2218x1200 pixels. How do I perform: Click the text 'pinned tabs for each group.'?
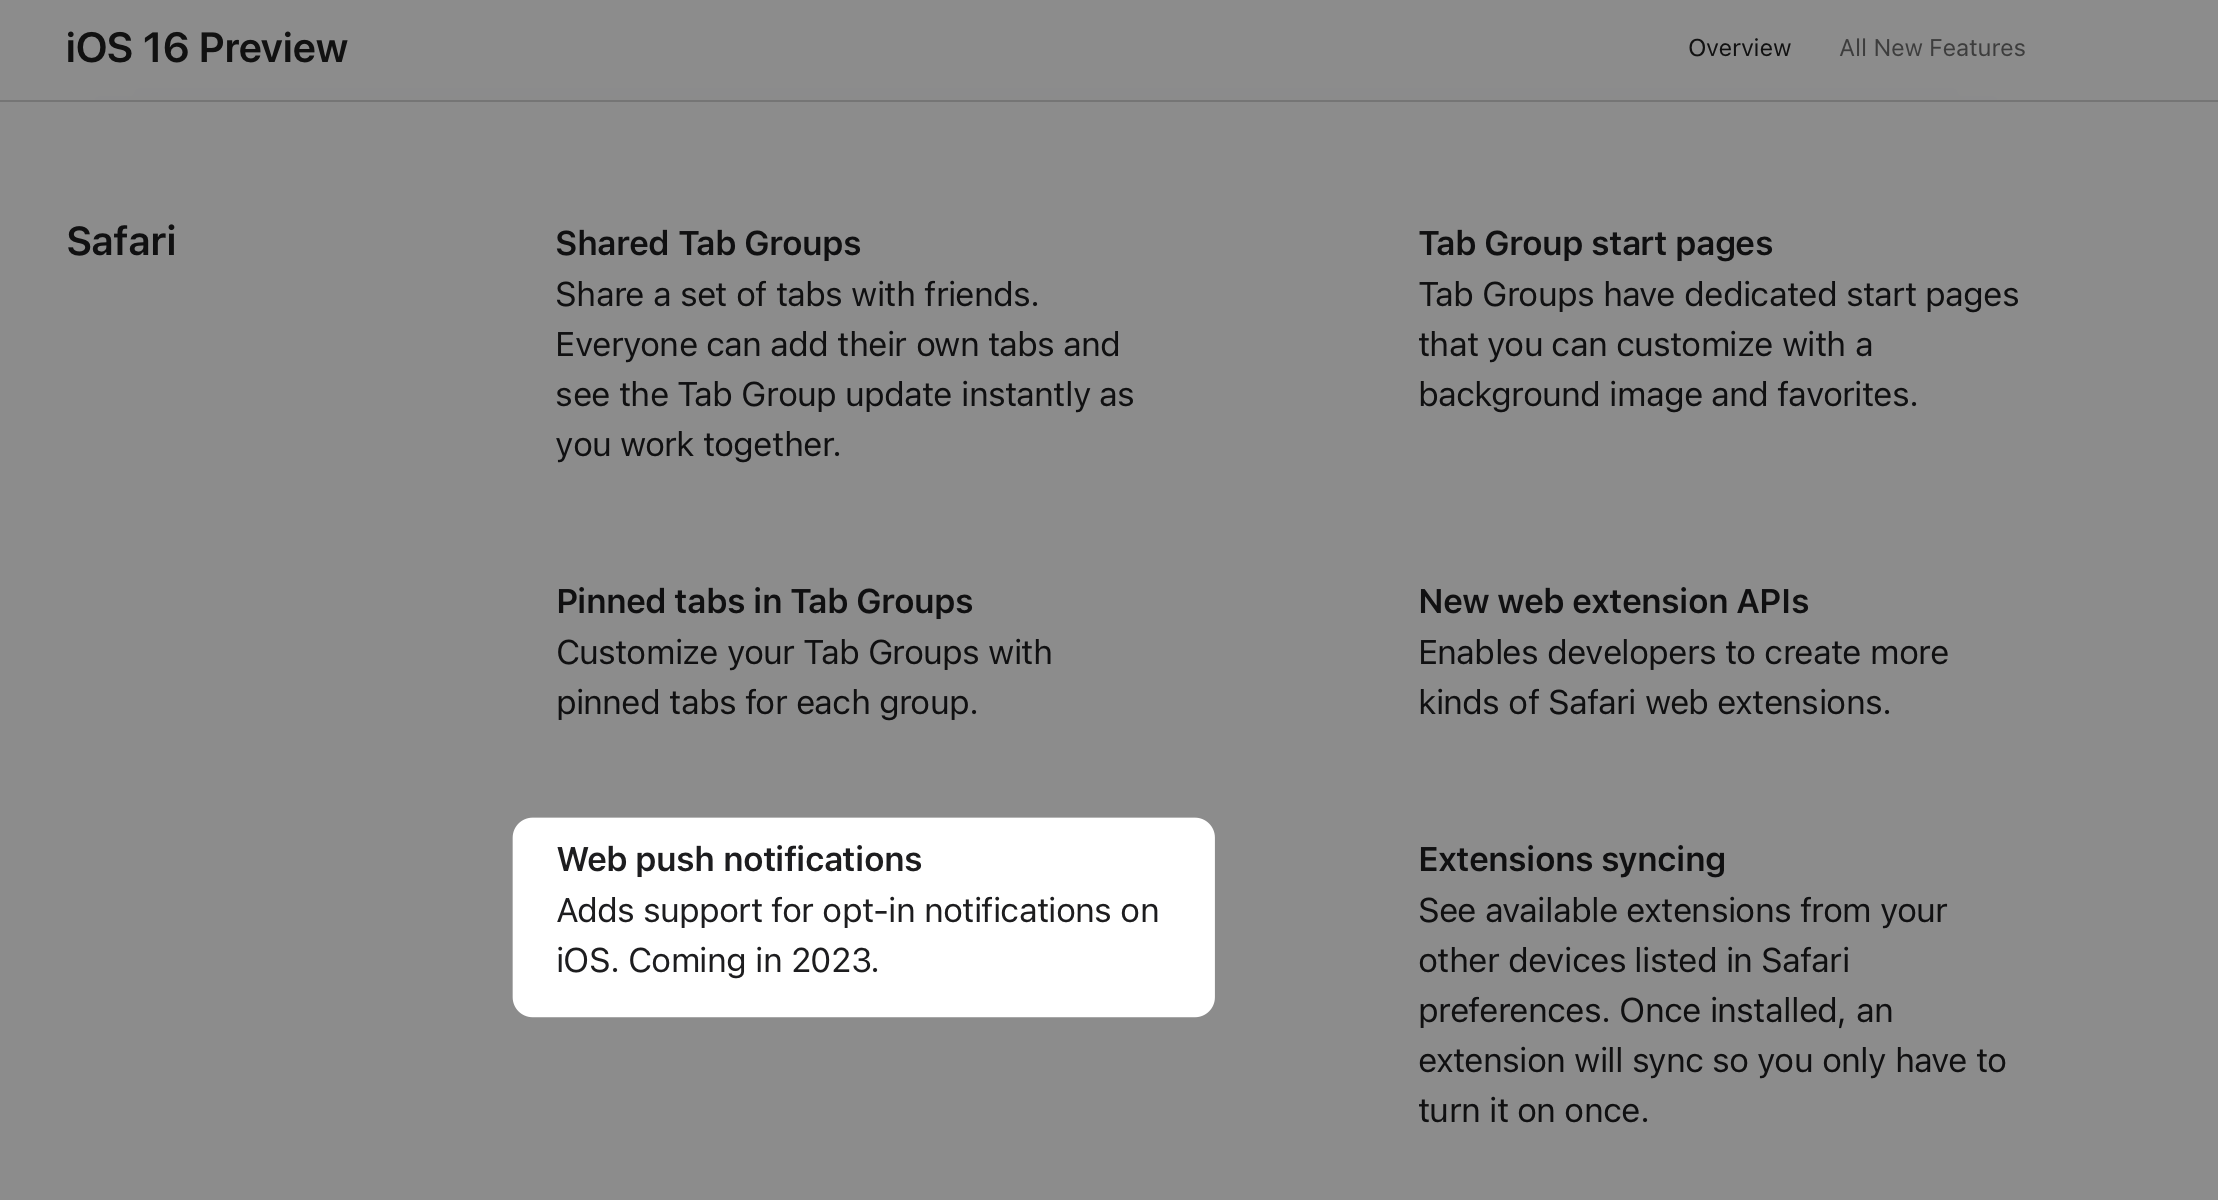click(x=766, y=702)
